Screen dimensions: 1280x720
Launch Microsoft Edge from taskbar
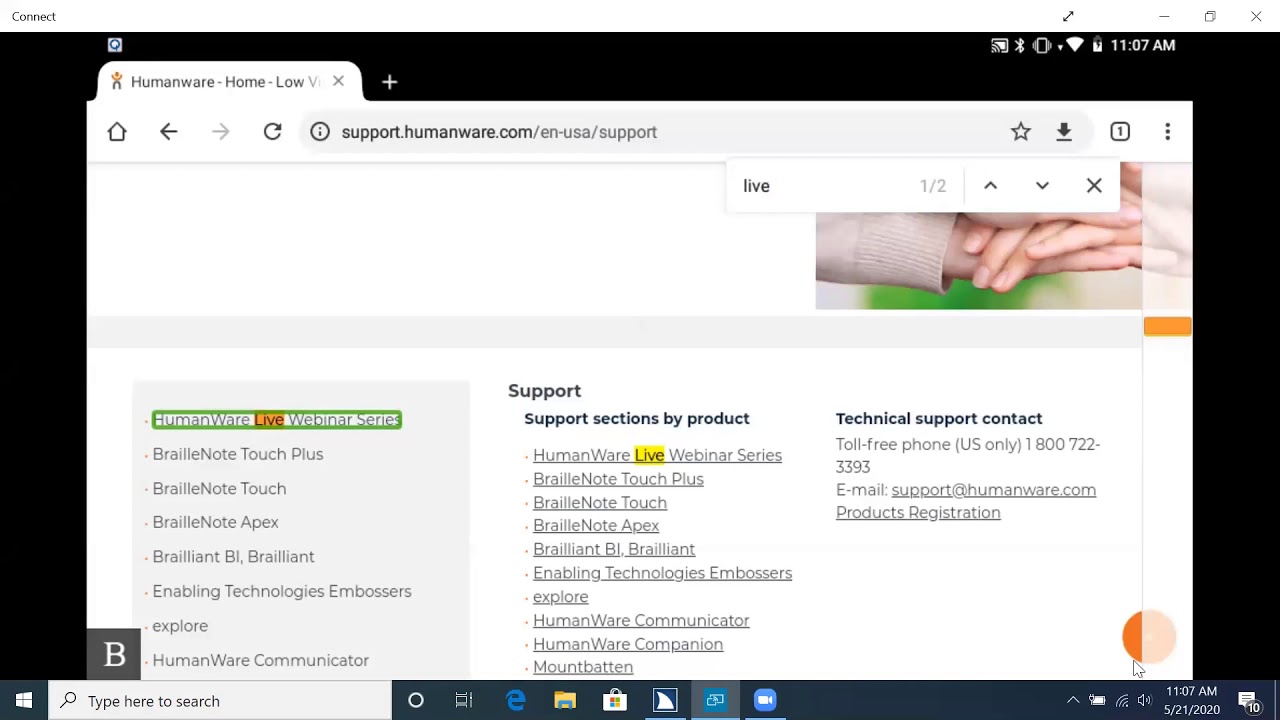coord(516,701)
